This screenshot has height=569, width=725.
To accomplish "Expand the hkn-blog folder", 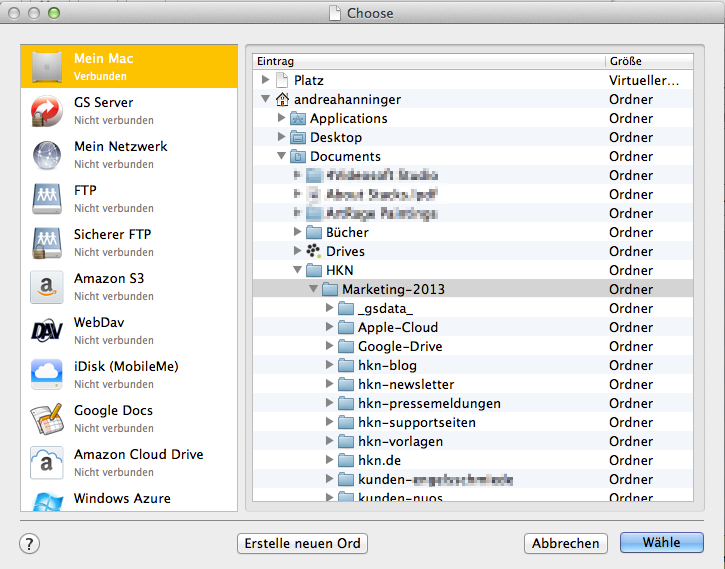I will point(329,366).
